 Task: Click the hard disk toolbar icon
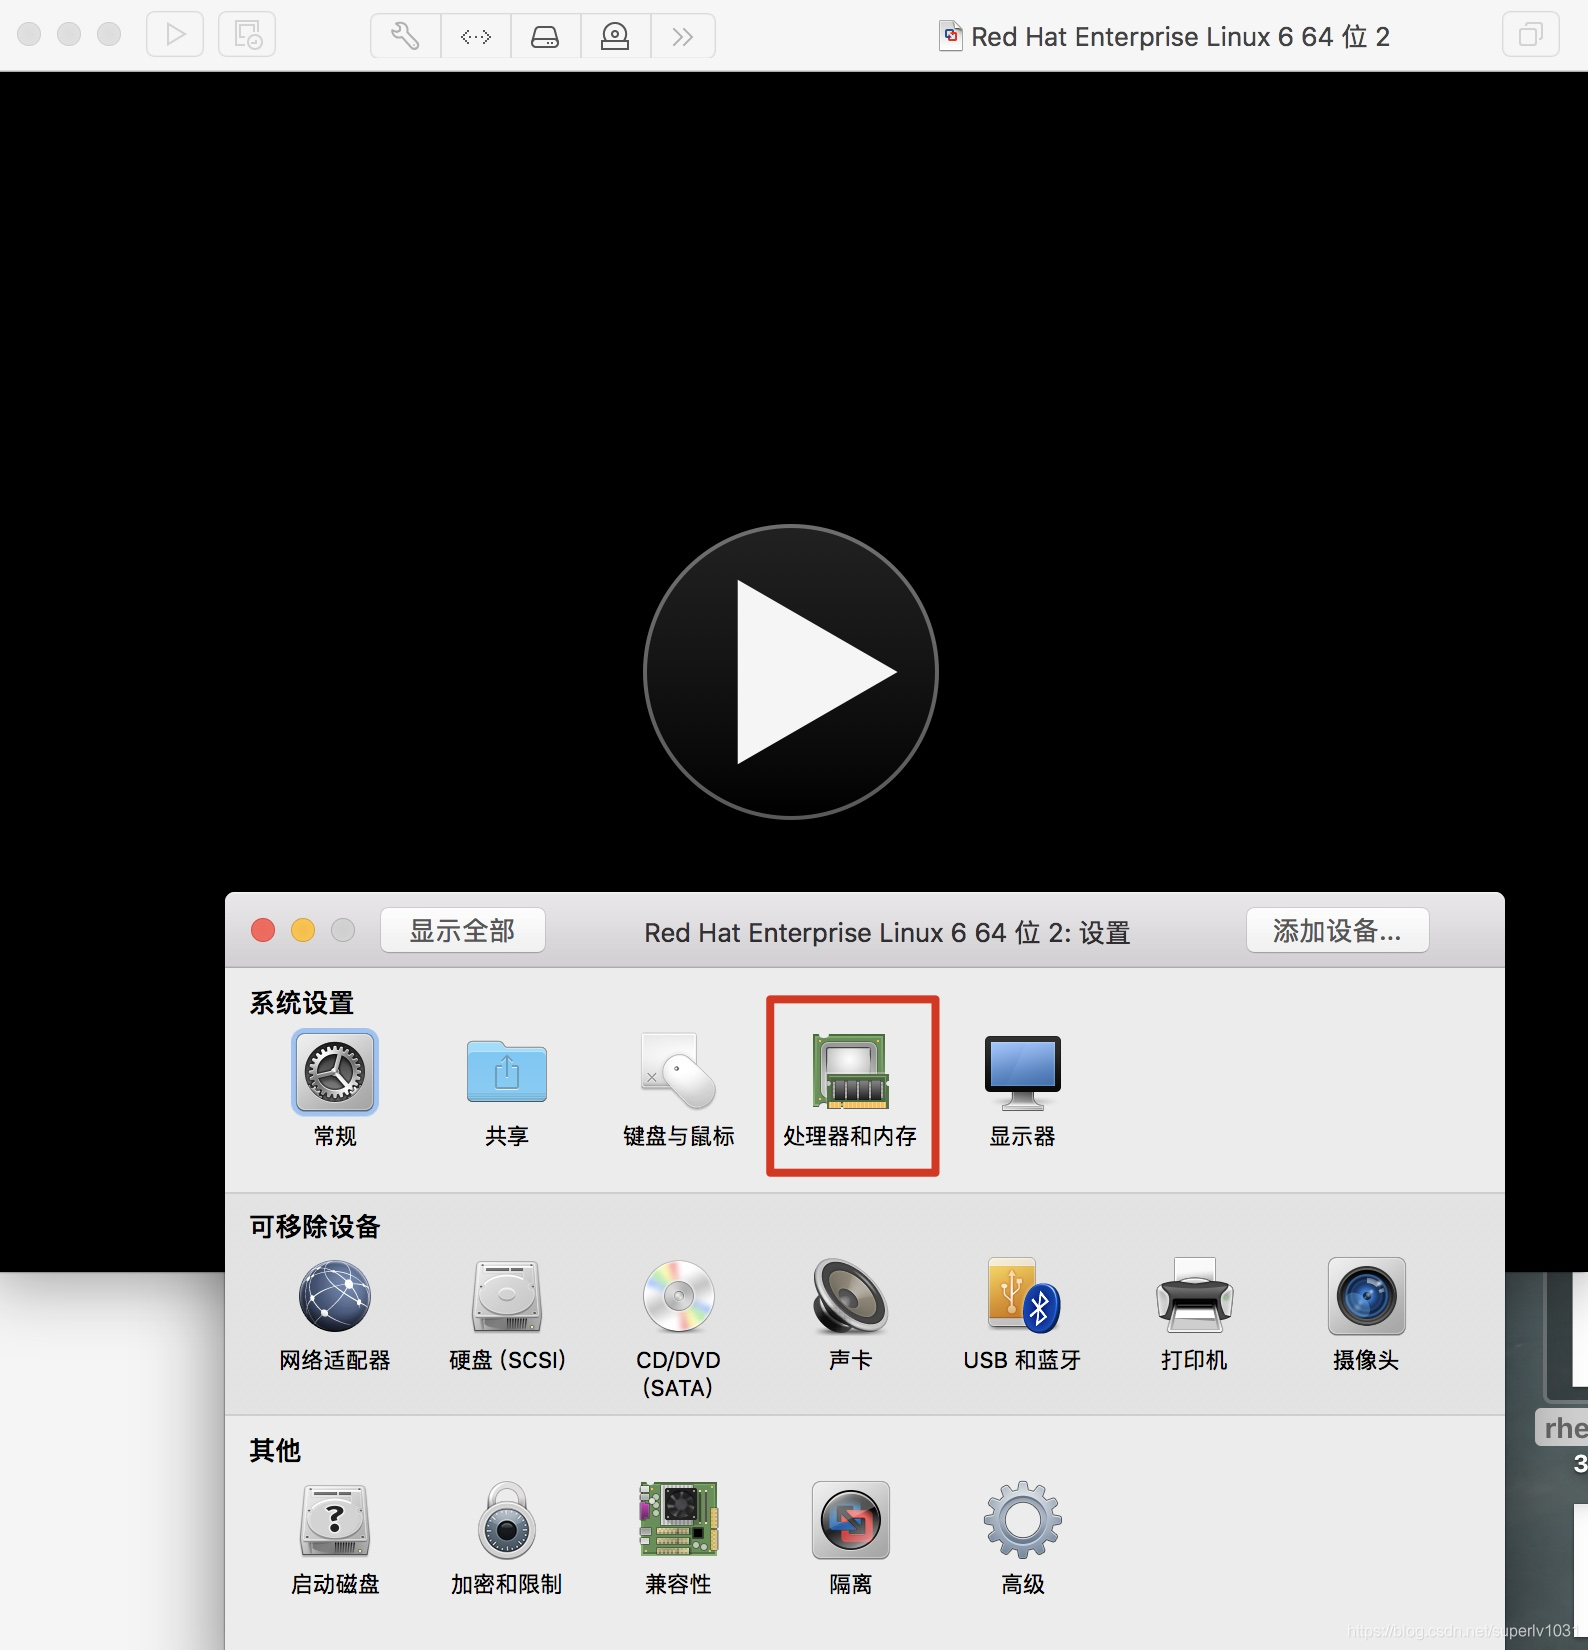point(545,36)
